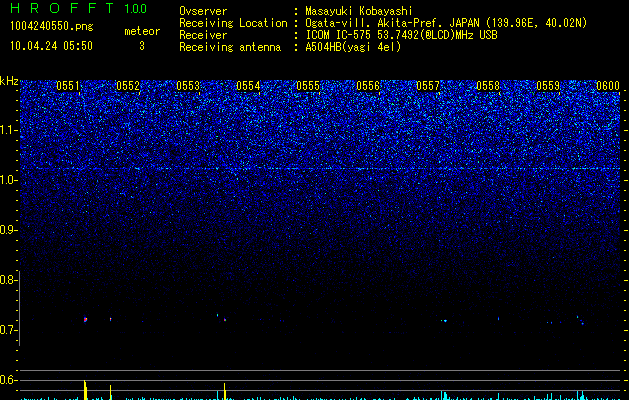Click the 0552 time marker
This screenshot has width=629, height=400.
[x=128, y=86]
